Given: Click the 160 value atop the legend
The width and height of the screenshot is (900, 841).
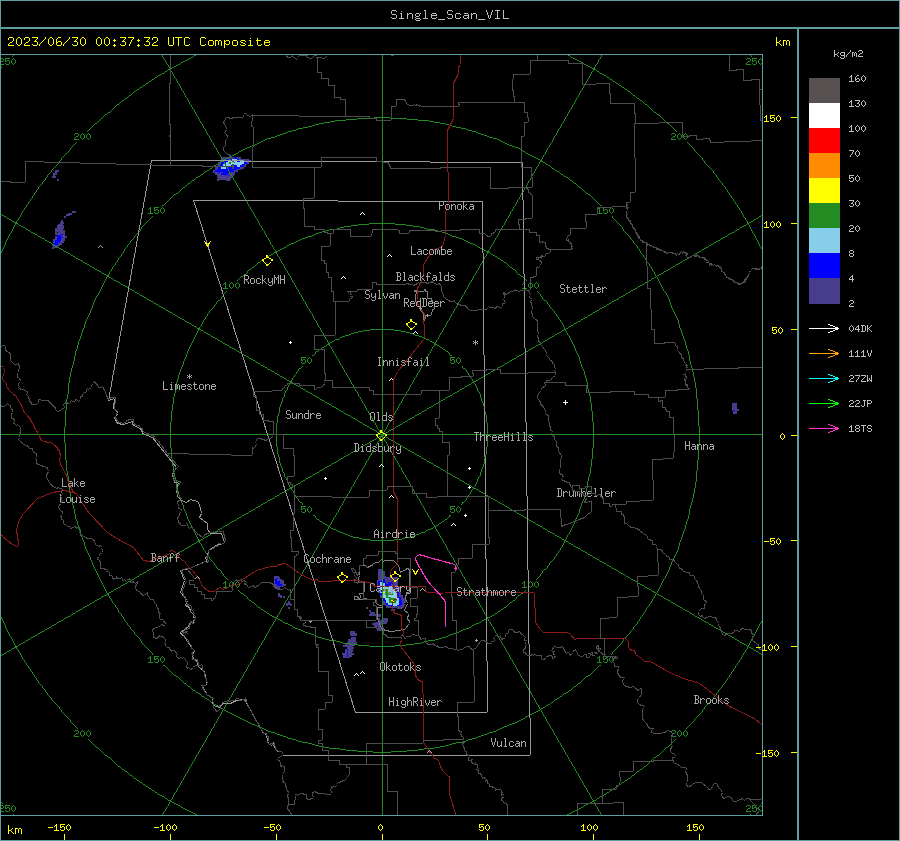Looking at the screenshot, I should [857, 79].
